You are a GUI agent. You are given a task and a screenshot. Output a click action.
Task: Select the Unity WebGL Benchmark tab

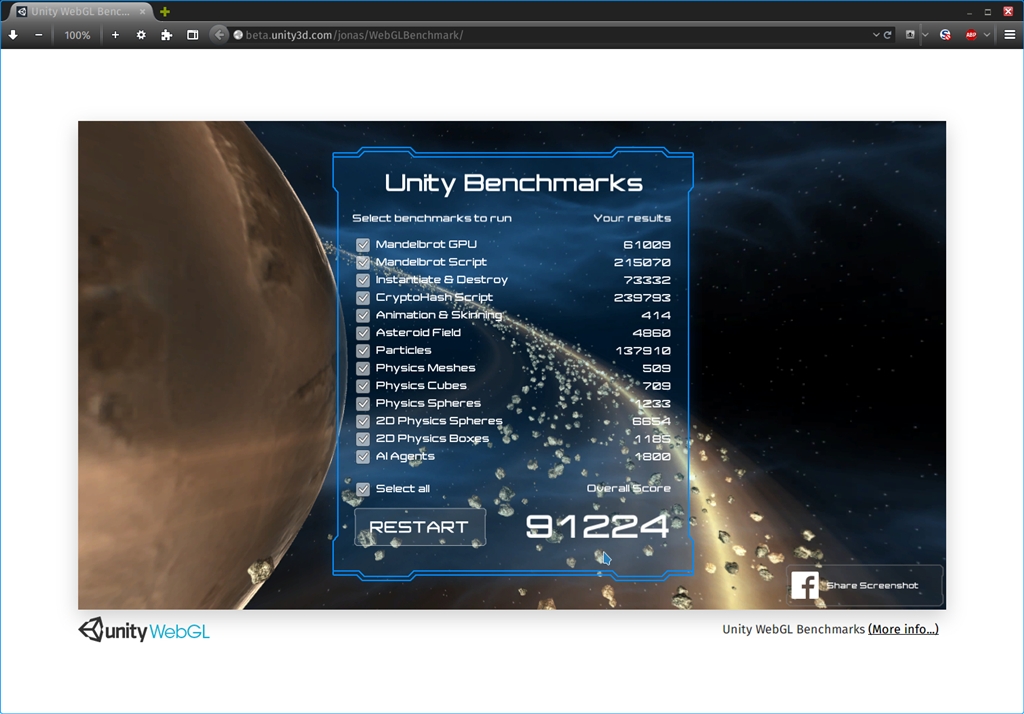[81, 12]
